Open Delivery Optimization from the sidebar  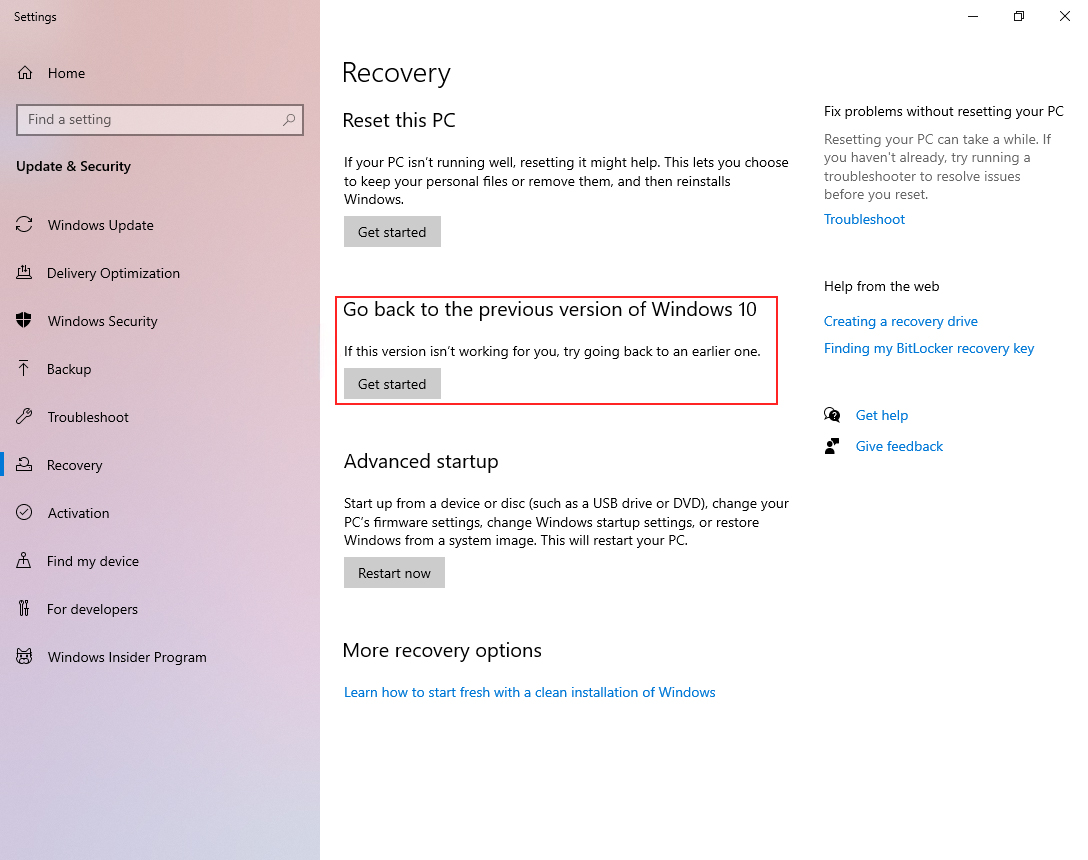(x=24, y=273)
